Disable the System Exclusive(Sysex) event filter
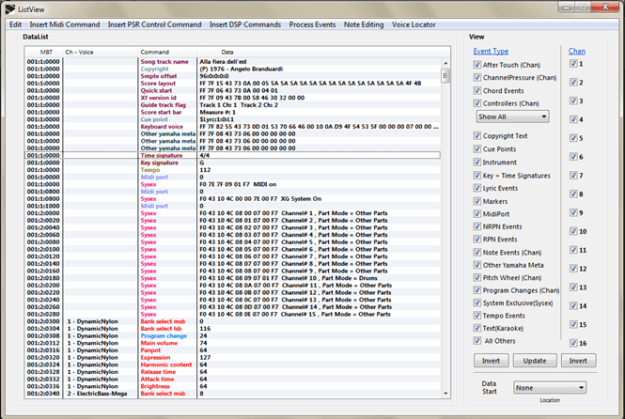 coord(476,302)
